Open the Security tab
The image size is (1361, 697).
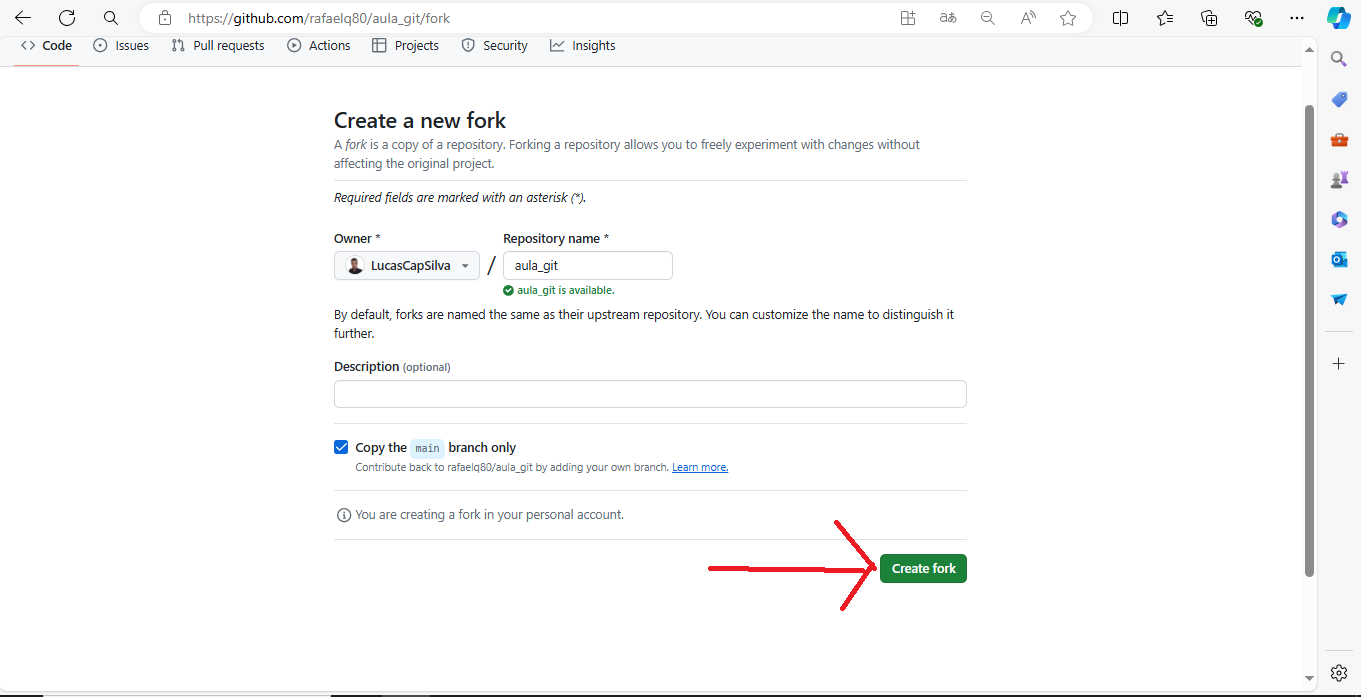click(x=495, y=45)
